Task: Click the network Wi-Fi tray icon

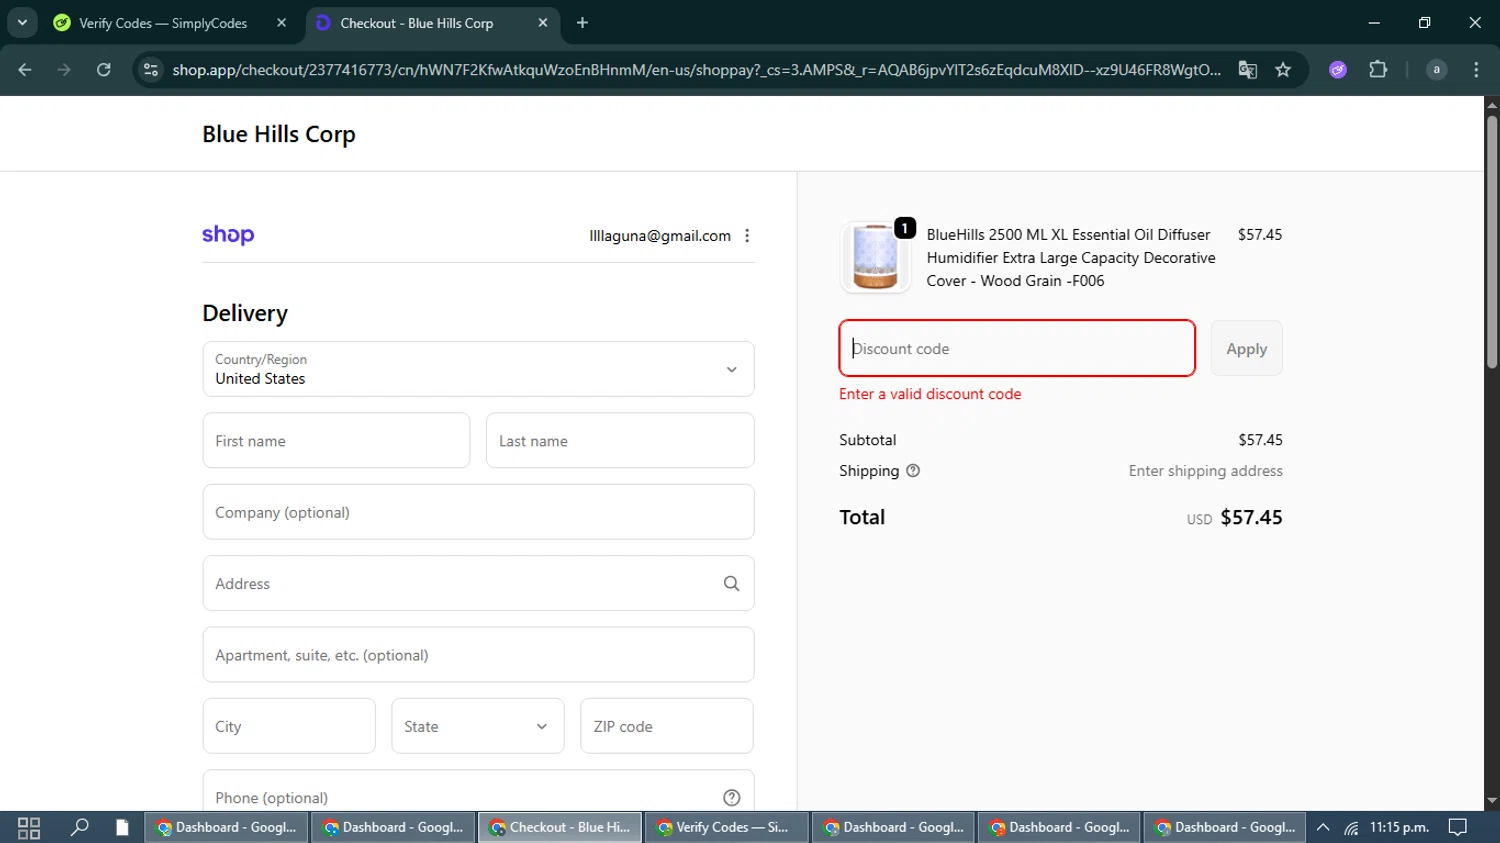Action: pyautogui.click(x=1351, y=828)
